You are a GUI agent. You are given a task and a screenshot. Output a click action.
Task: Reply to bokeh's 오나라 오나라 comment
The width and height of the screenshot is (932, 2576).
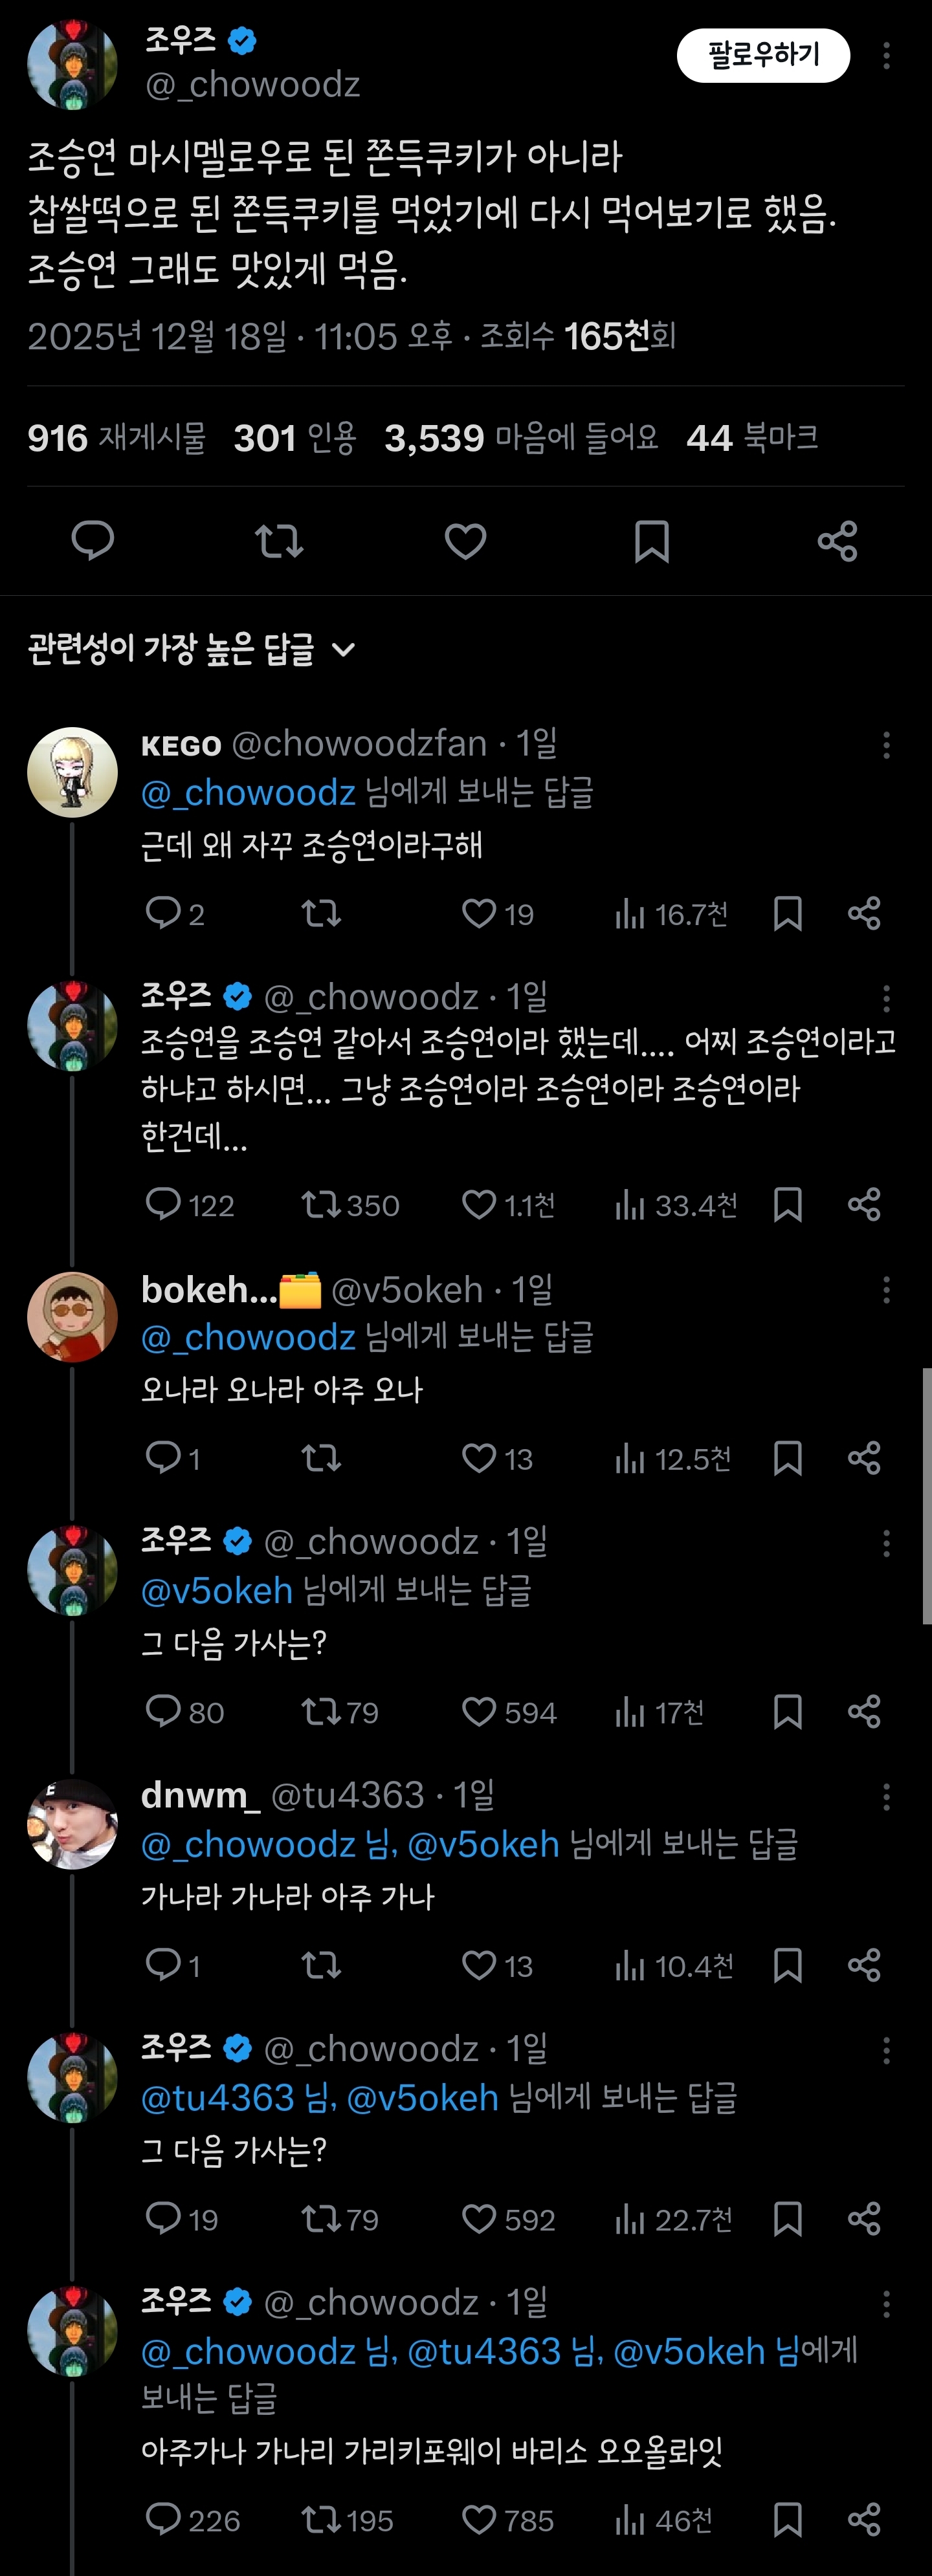click(163, 1458)
